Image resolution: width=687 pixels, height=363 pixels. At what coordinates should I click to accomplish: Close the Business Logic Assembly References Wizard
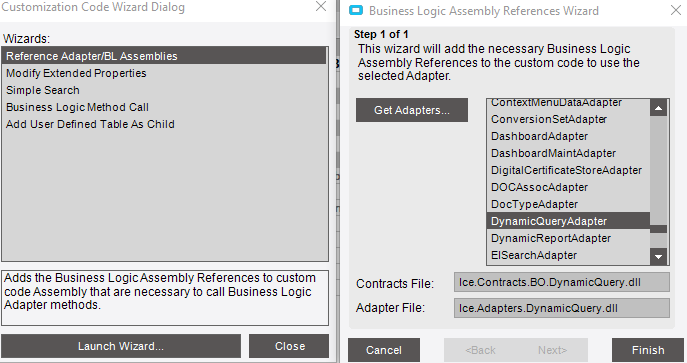coord(676,10)
